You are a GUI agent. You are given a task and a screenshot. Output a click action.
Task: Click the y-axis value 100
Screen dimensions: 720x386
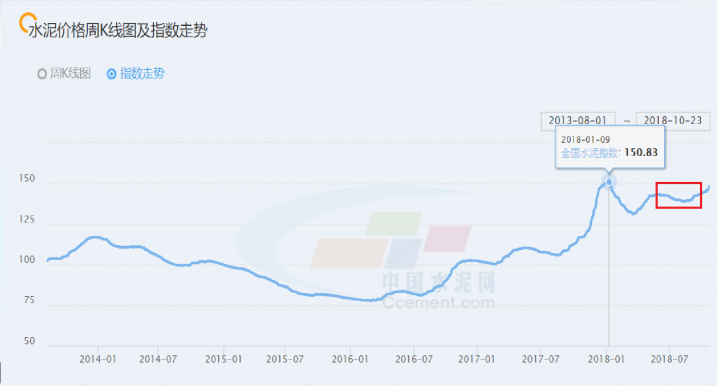pos(27,260)
